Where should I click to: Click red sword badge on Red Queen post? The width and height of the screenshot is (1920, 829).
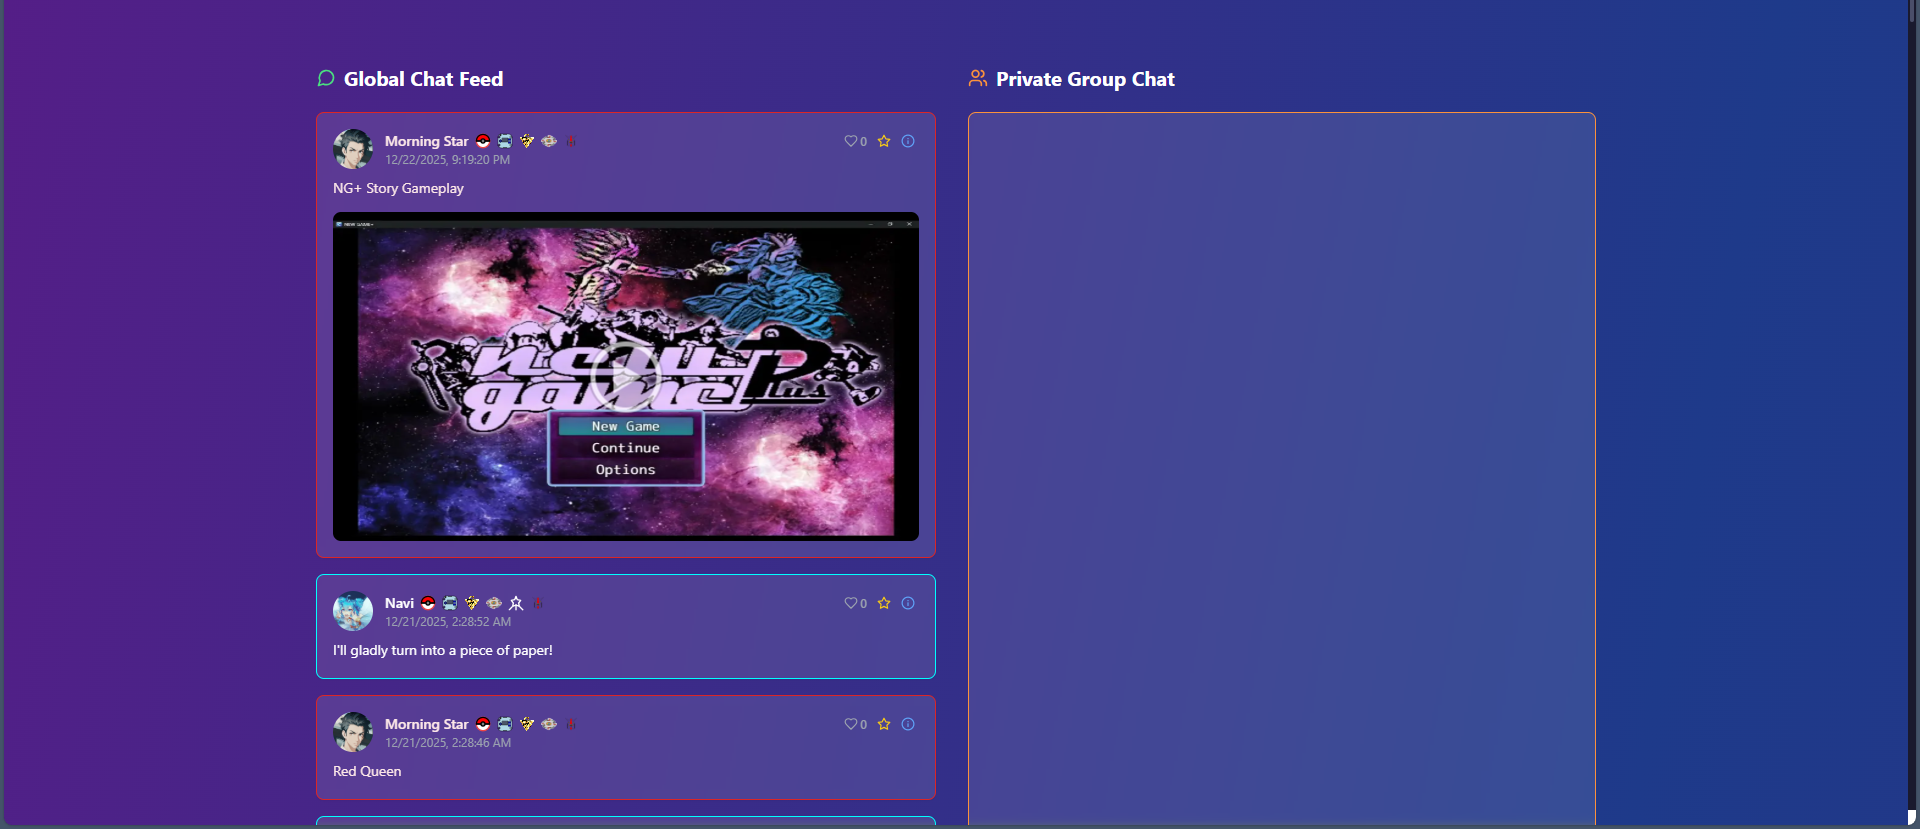click(571, 724)
